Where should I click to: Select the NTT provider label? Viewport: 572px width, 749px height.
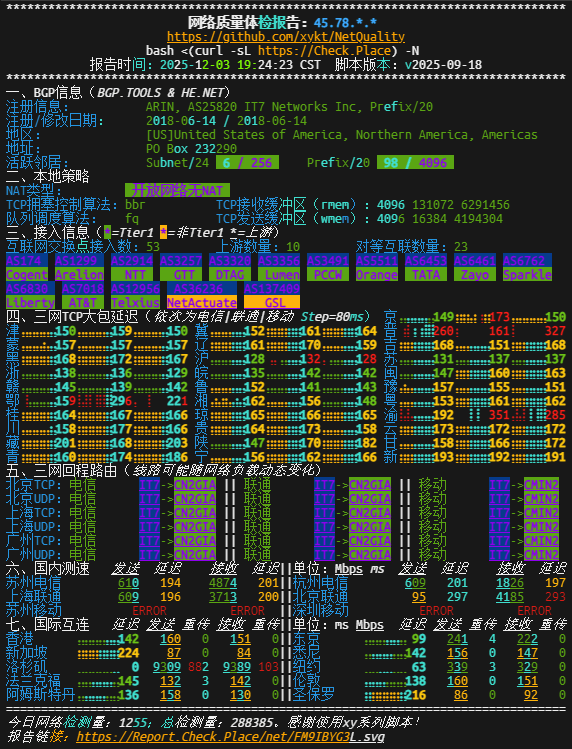pos(132,275)
